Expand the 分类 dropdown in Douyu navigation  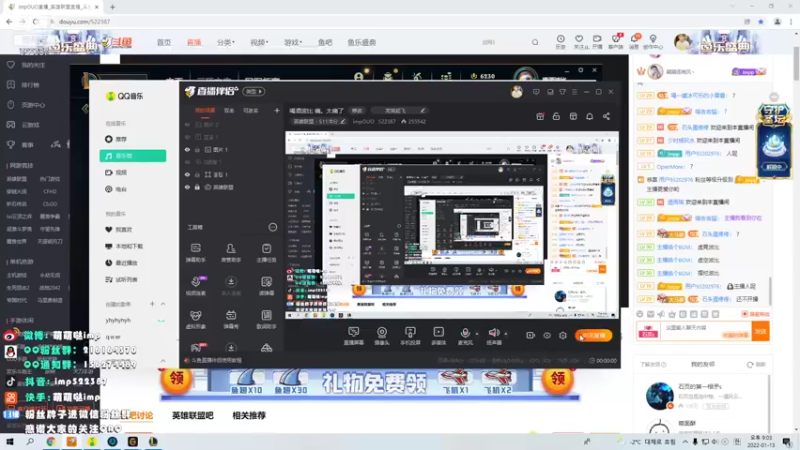pos(226,42)
